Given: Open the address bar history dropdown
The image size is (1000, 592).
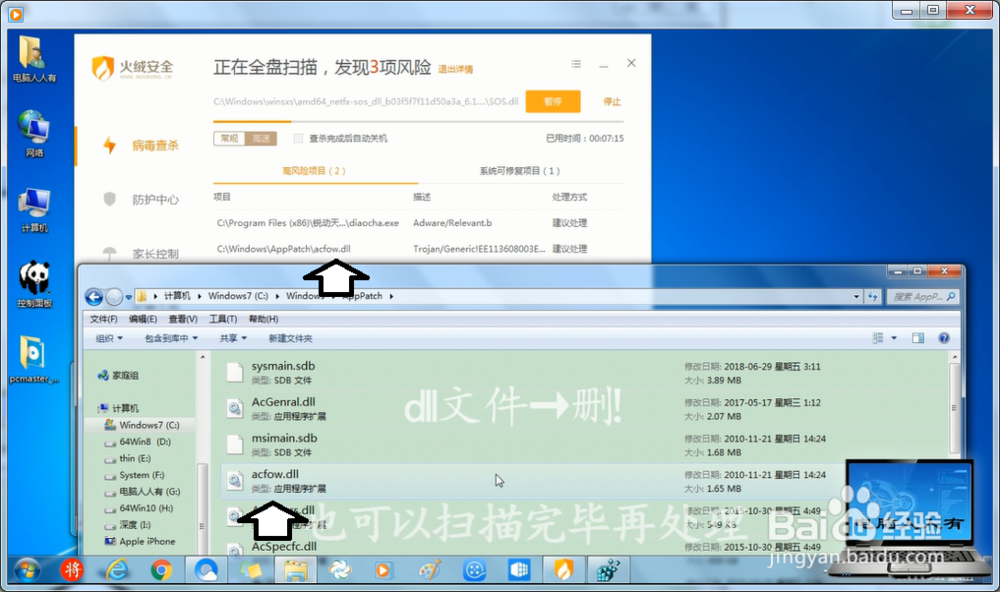Looking at the screenshot, I should pyautogui.click(x=856, y=297).
